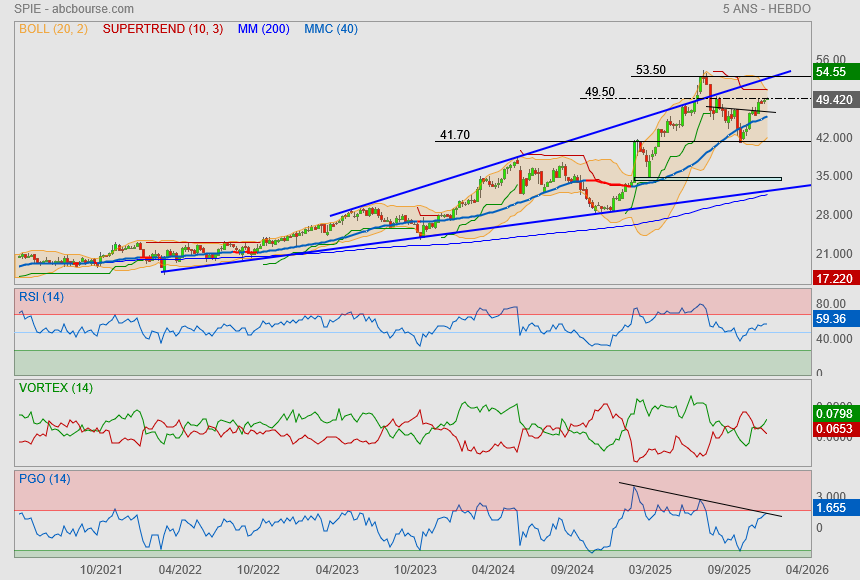Screen dimensions: 860x580
Task: Click the 5 ANS - HEBDO timeframe label
Action: pyautogui.click(x=766, y=9)
